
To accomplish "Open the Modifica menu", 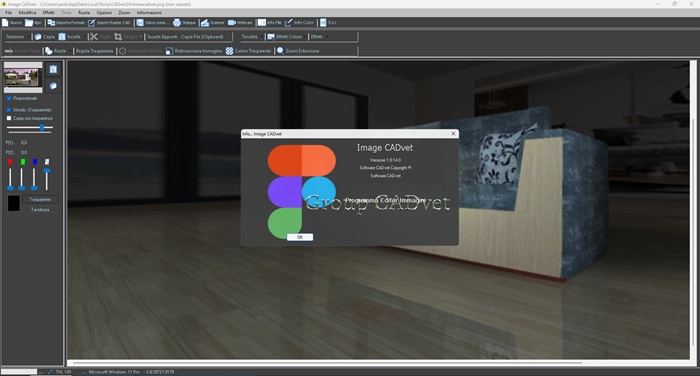I will [27, 13].
